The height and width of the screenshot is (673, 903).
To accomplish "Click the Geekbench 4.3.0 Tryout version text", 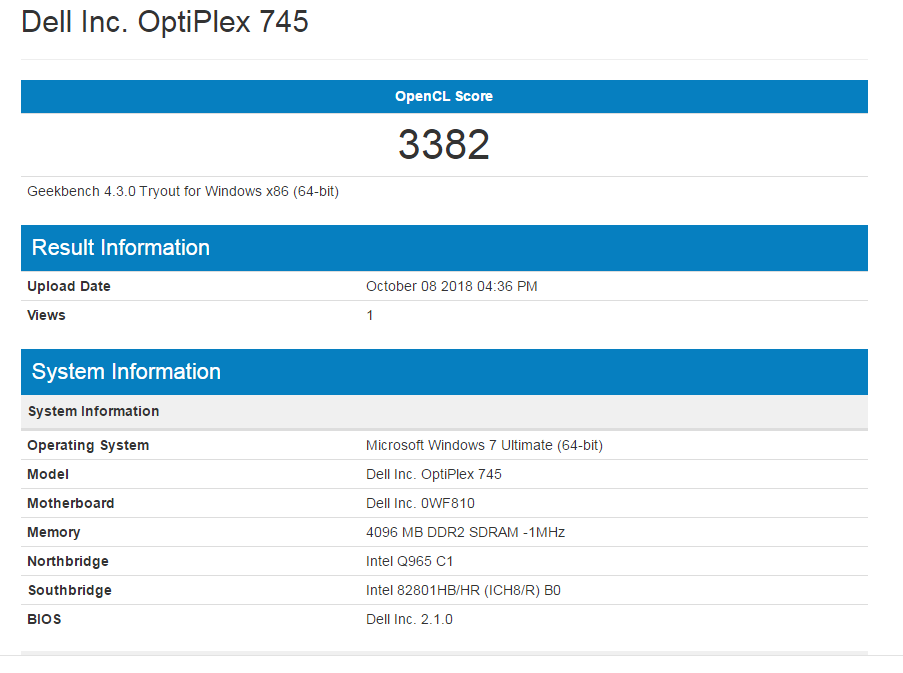I will (183, 191).
